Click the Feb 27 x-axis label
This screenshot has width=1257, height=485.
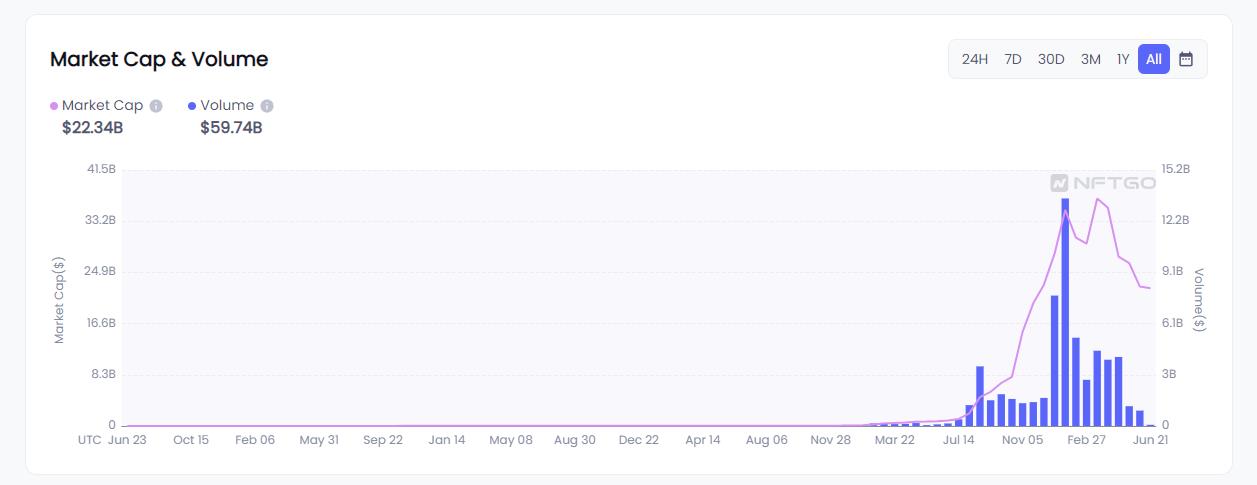1086,440
